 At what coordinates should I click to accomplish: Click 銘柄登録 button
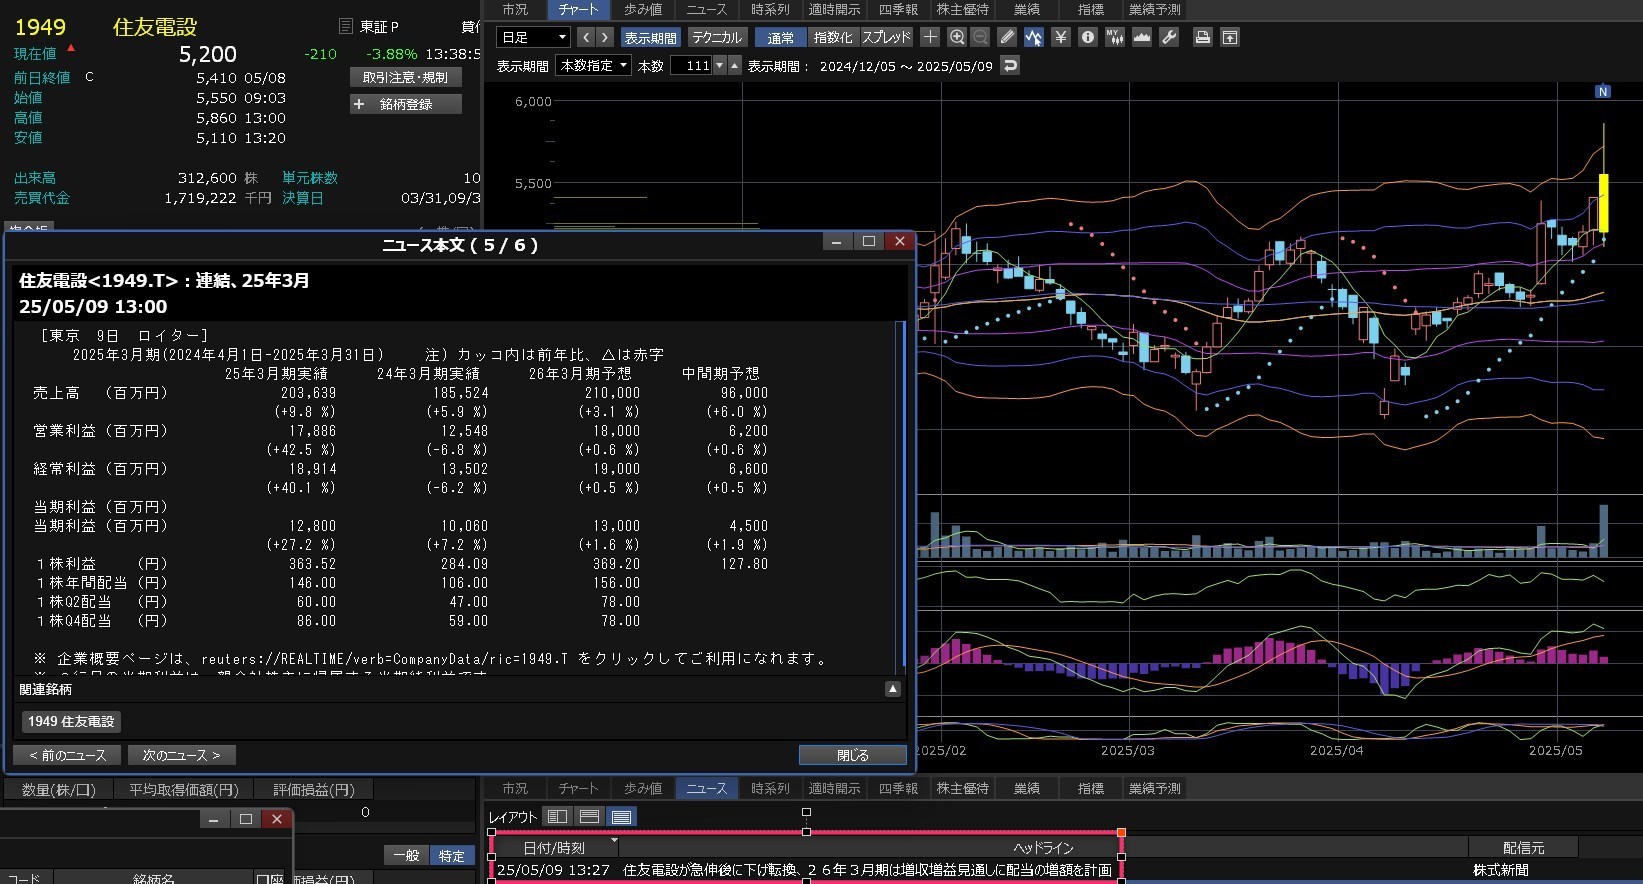[405, 104]
